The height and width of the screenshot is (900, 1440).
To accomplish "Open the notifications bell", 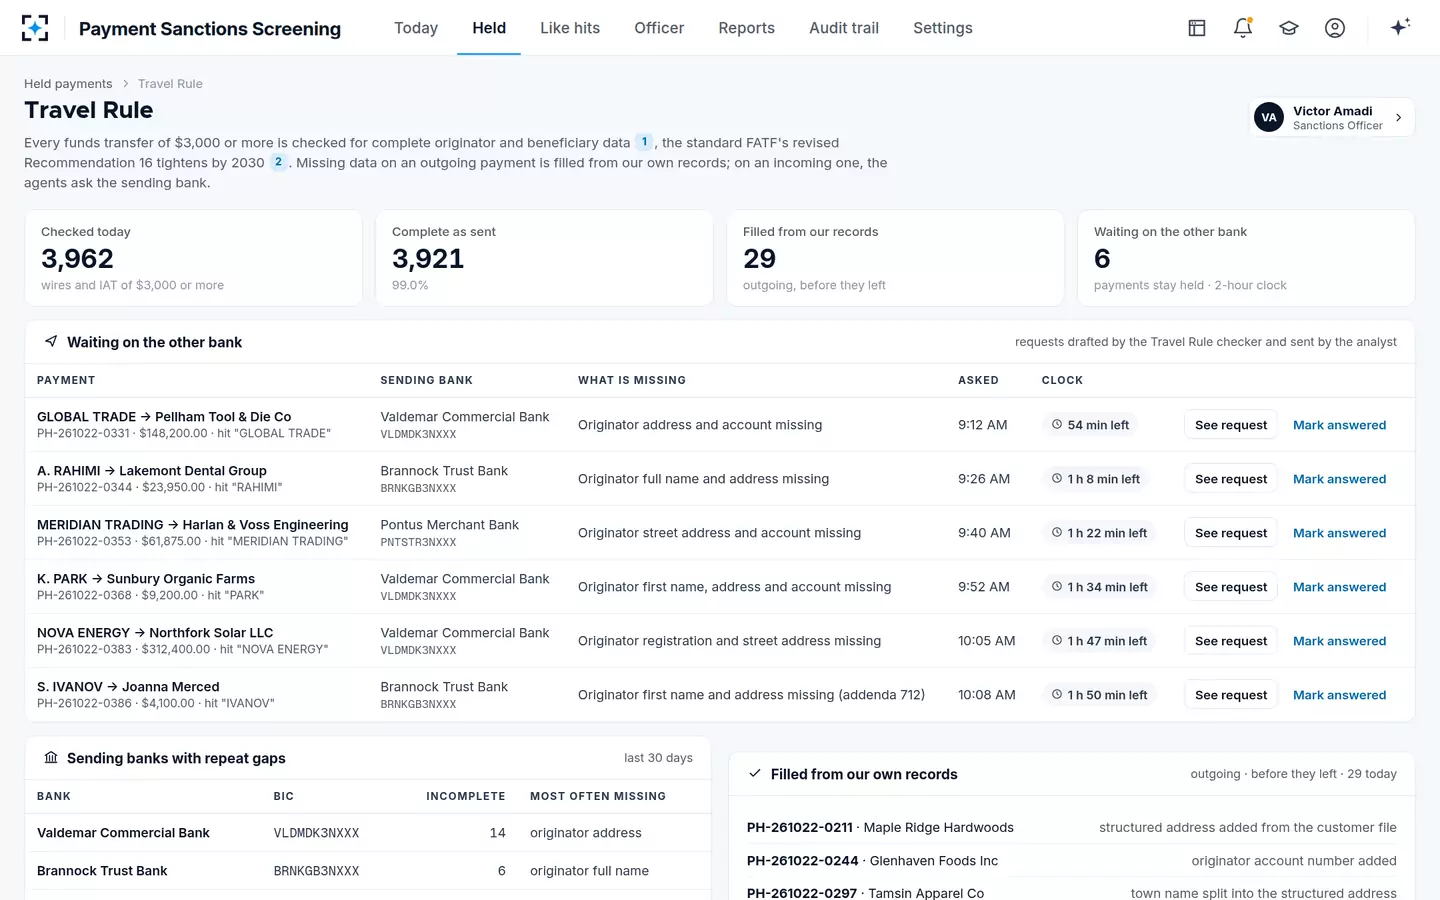I will pos(1243,28).
